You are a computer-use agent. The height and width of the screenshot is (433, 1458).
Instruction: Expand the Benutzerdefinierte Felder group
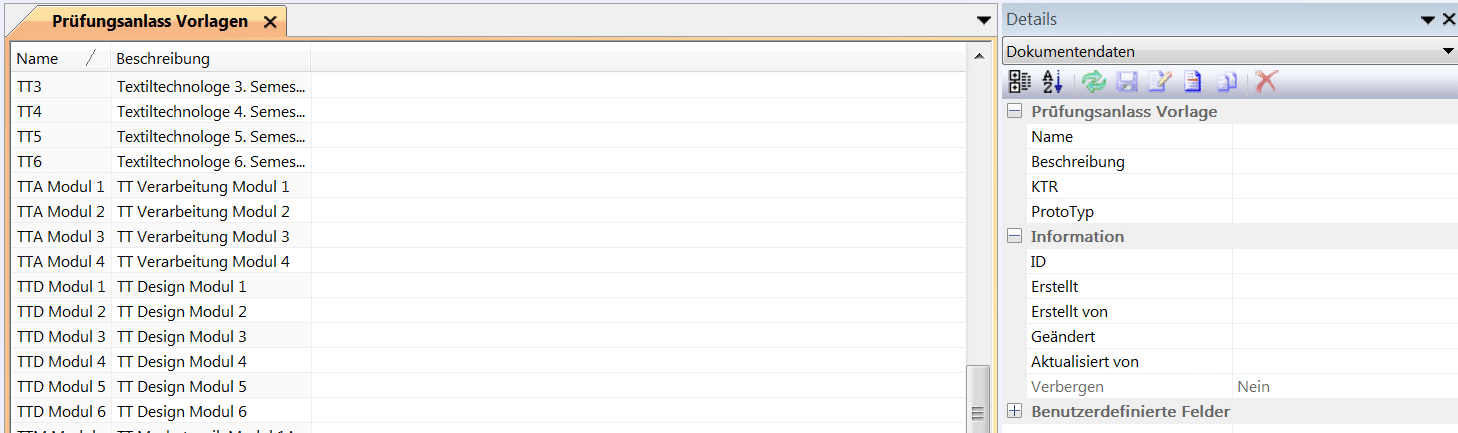pyautogui.click(x=1014, y=412)
